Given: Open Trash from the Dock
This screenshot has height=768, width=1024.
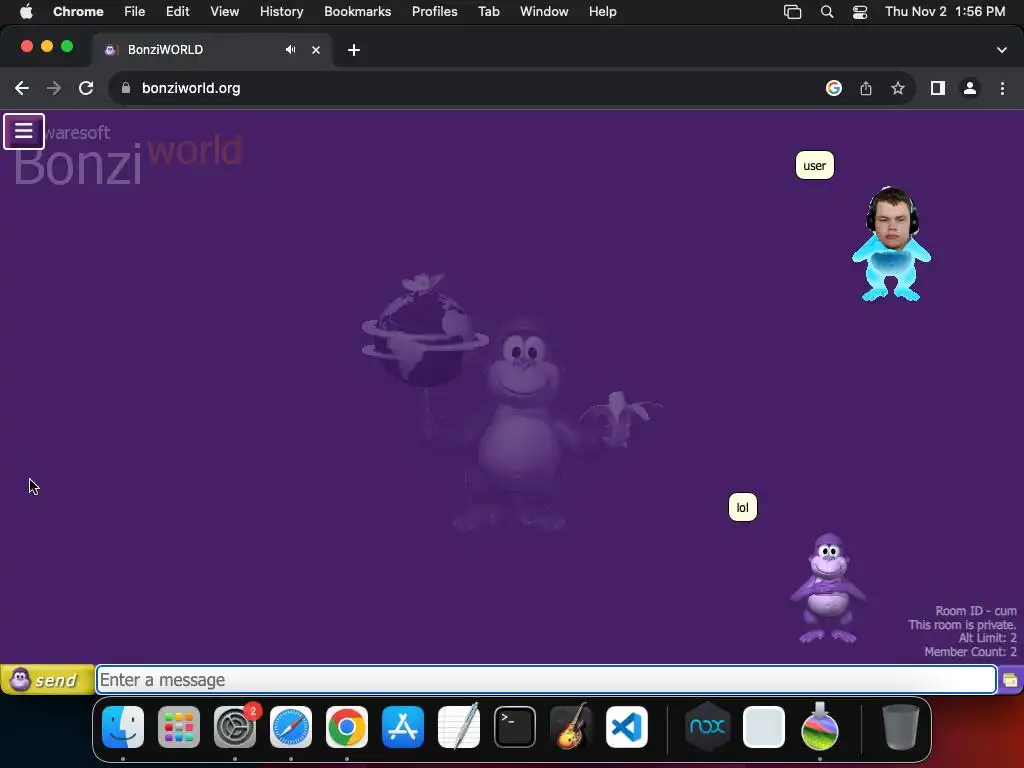Looking at the screenshot, I should tap(900, 727).
